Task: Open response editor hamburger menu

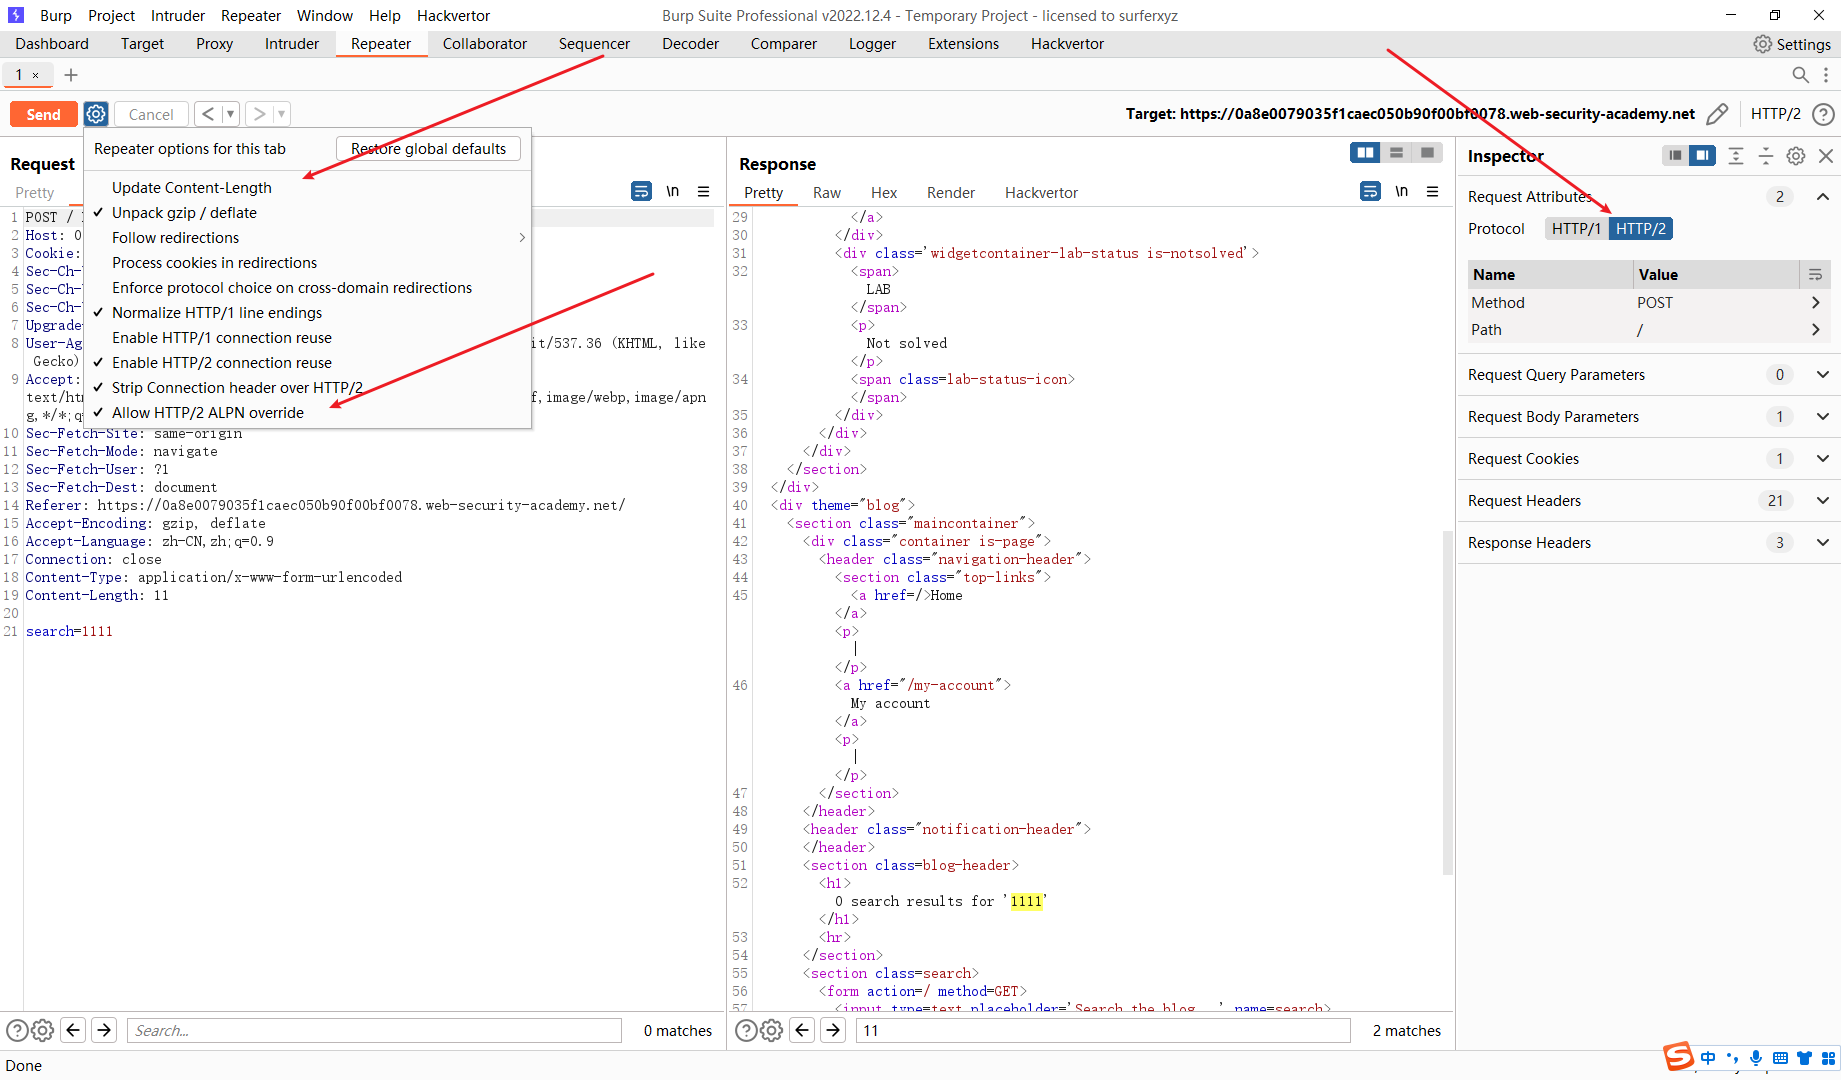Action: [x=1433, y=191]
